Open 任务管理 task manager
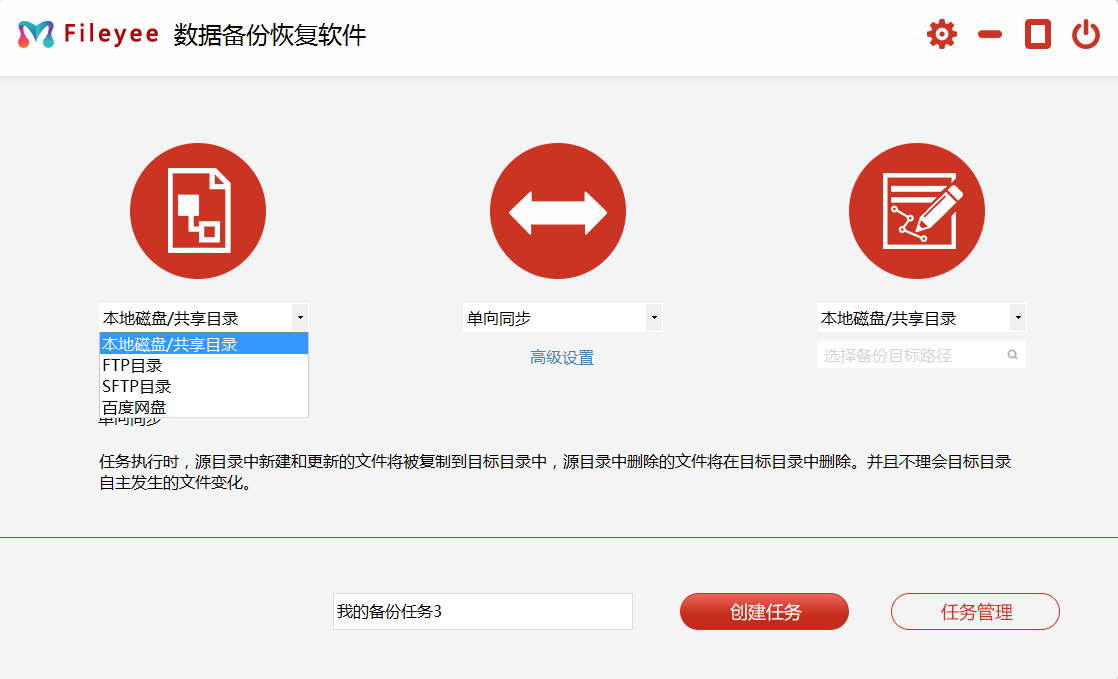 (x=975, y=612)
